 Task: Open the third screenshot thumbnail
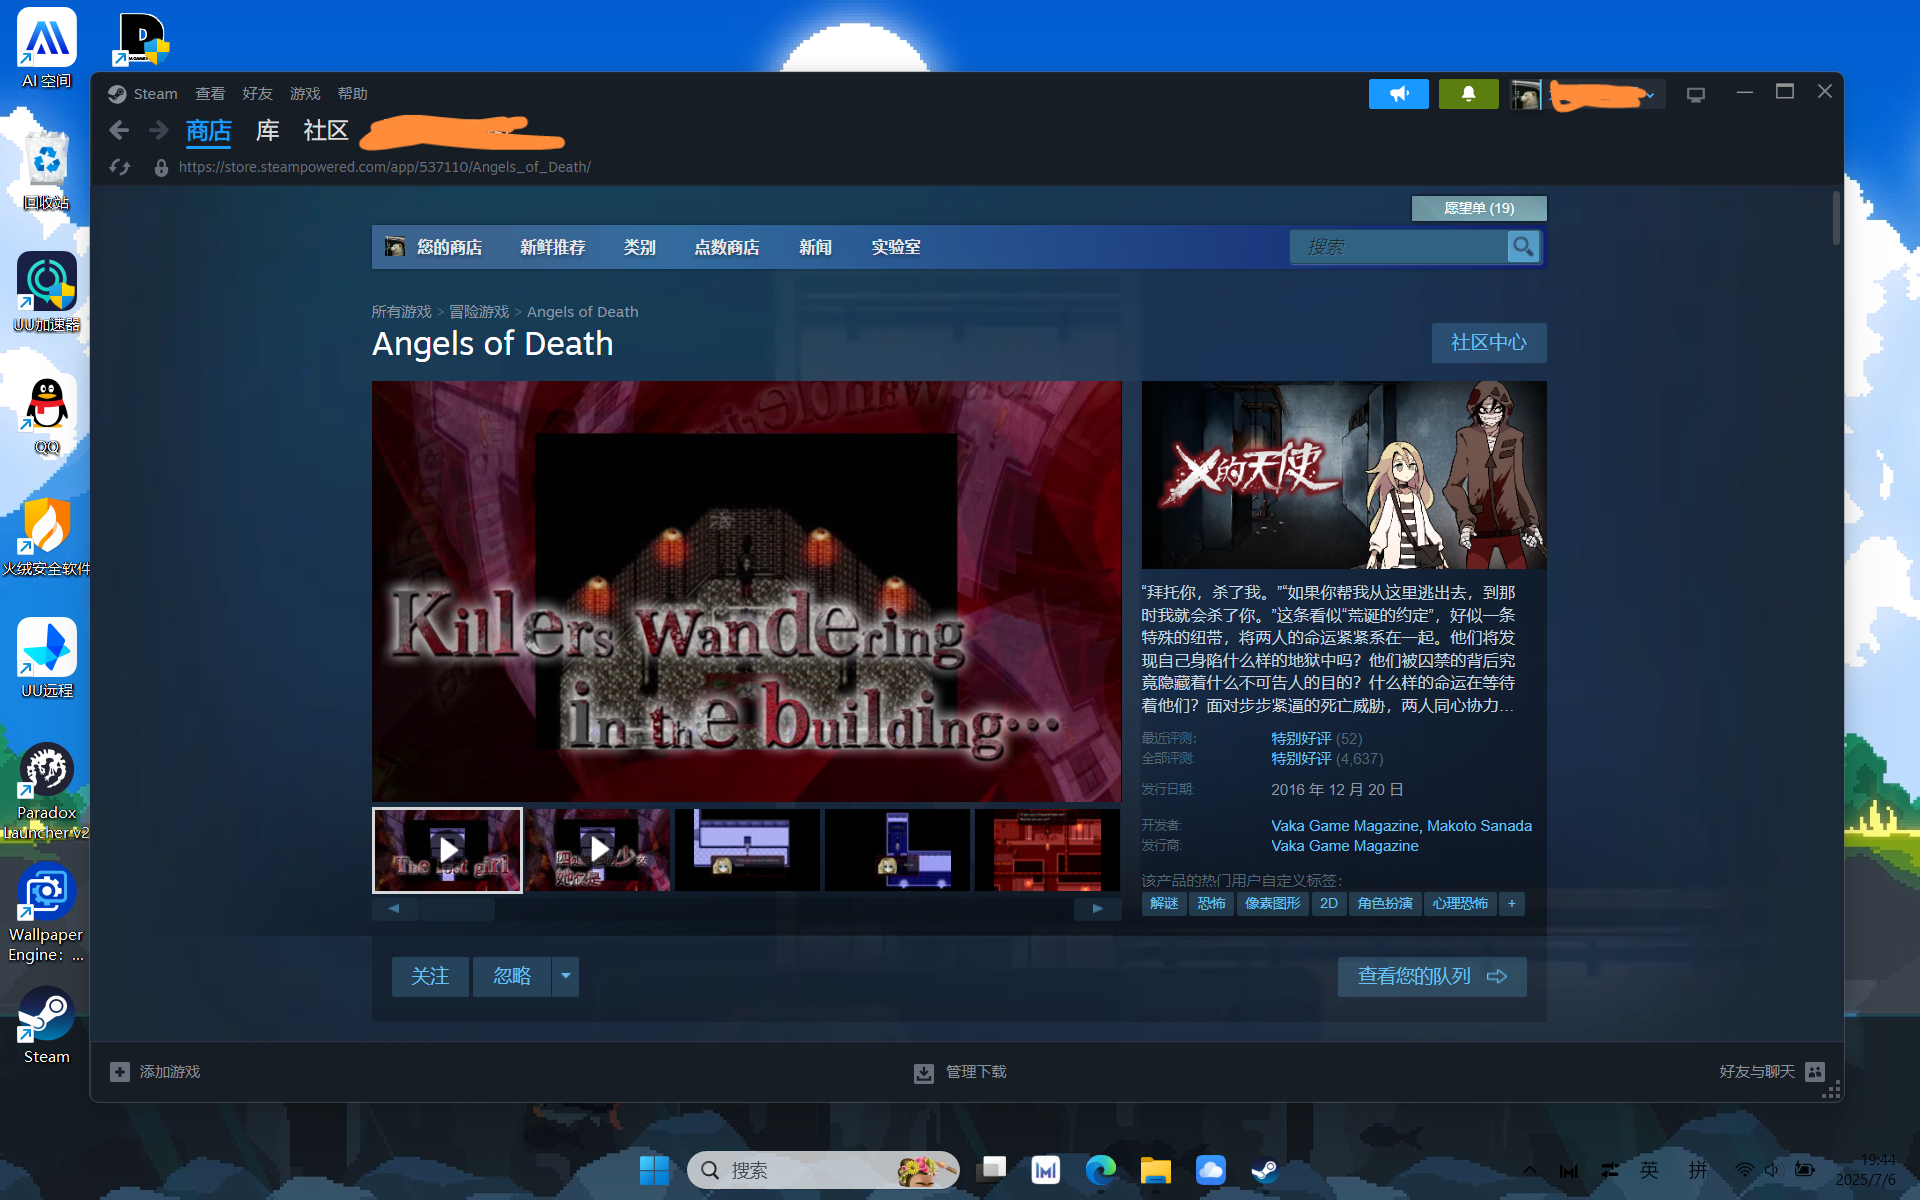click(x=747, y=850)
